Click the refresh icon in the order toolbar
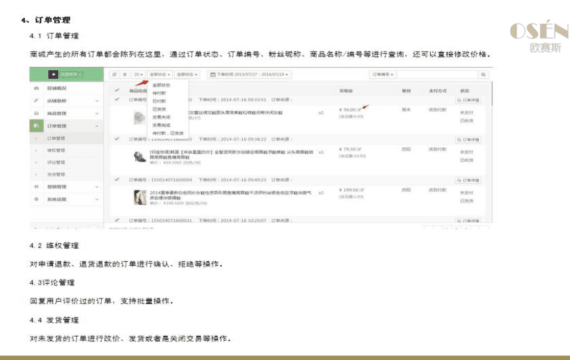 [x=114, y=75]
